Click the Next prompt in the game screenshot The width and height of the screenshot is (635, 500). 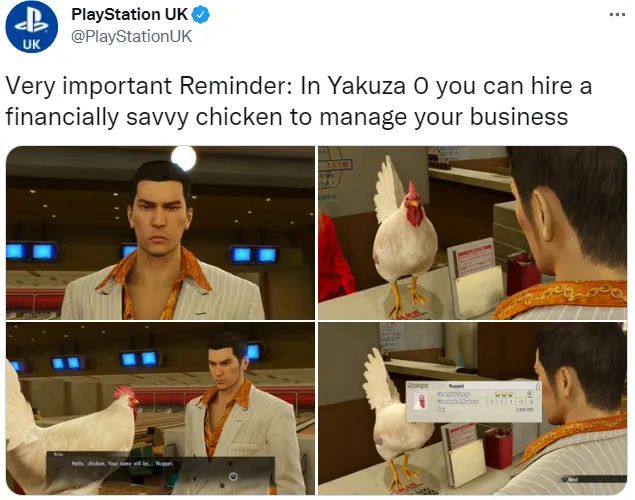point(571,480)
